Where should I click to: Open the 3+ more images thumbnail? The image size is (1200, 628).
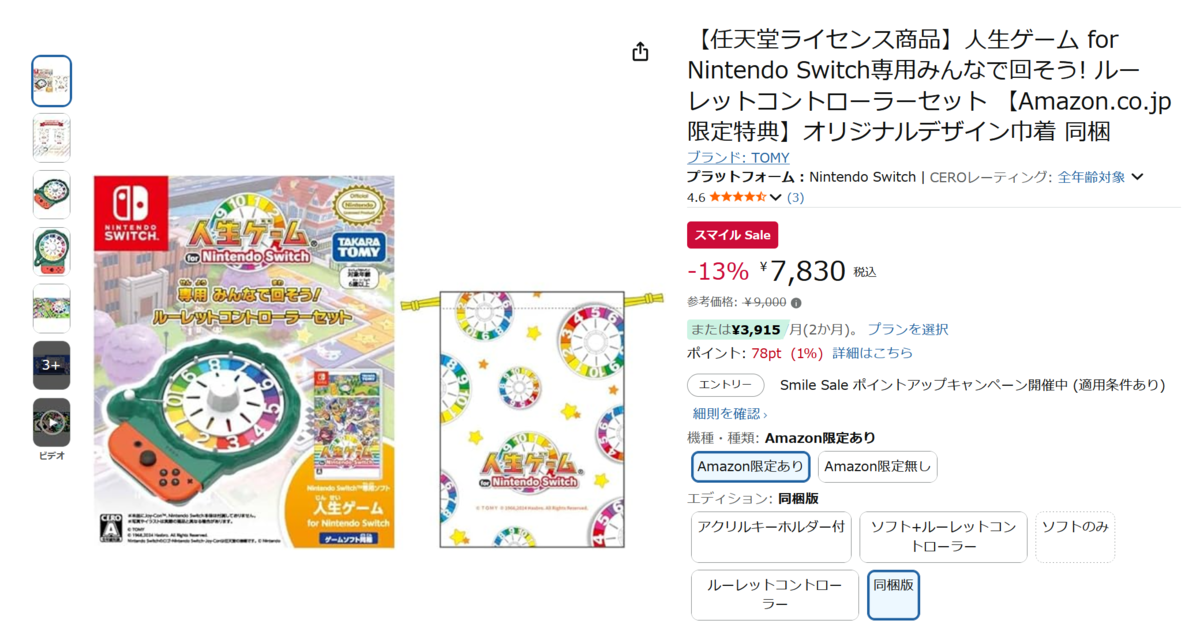[x=51, y=365]
